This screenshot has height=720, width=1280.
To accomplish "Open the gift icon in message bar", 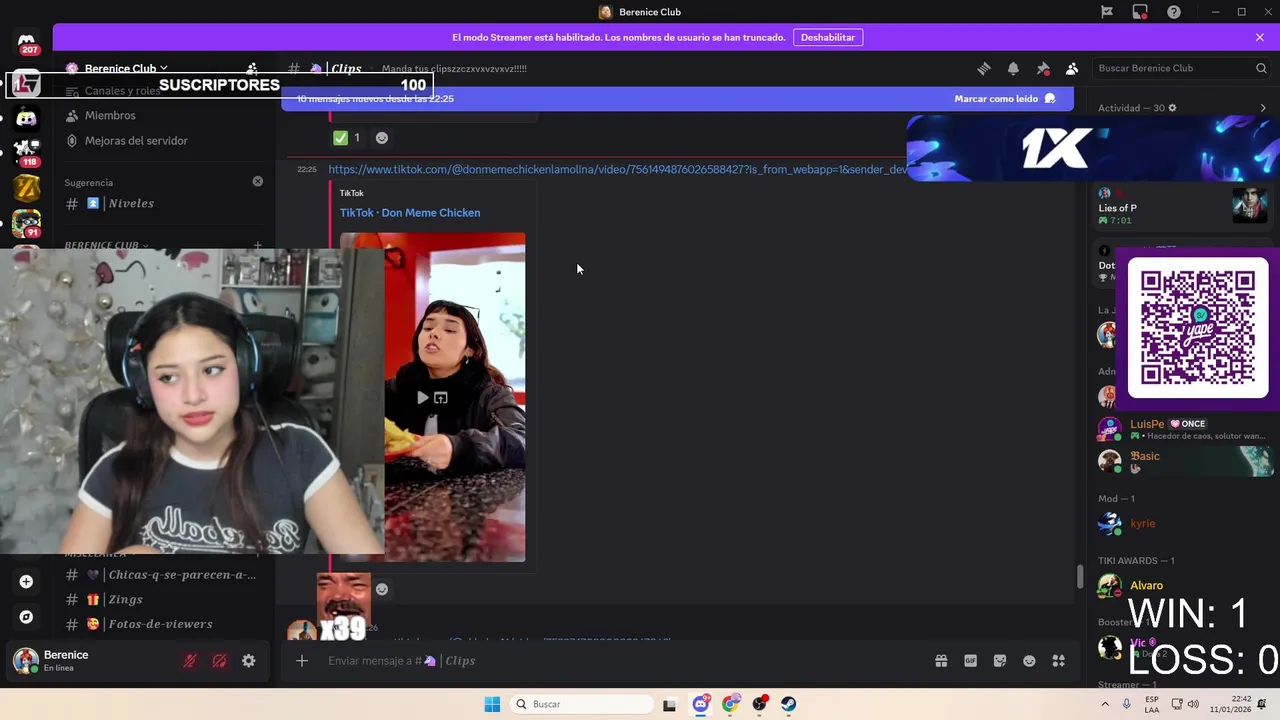I will pos(941,661).
